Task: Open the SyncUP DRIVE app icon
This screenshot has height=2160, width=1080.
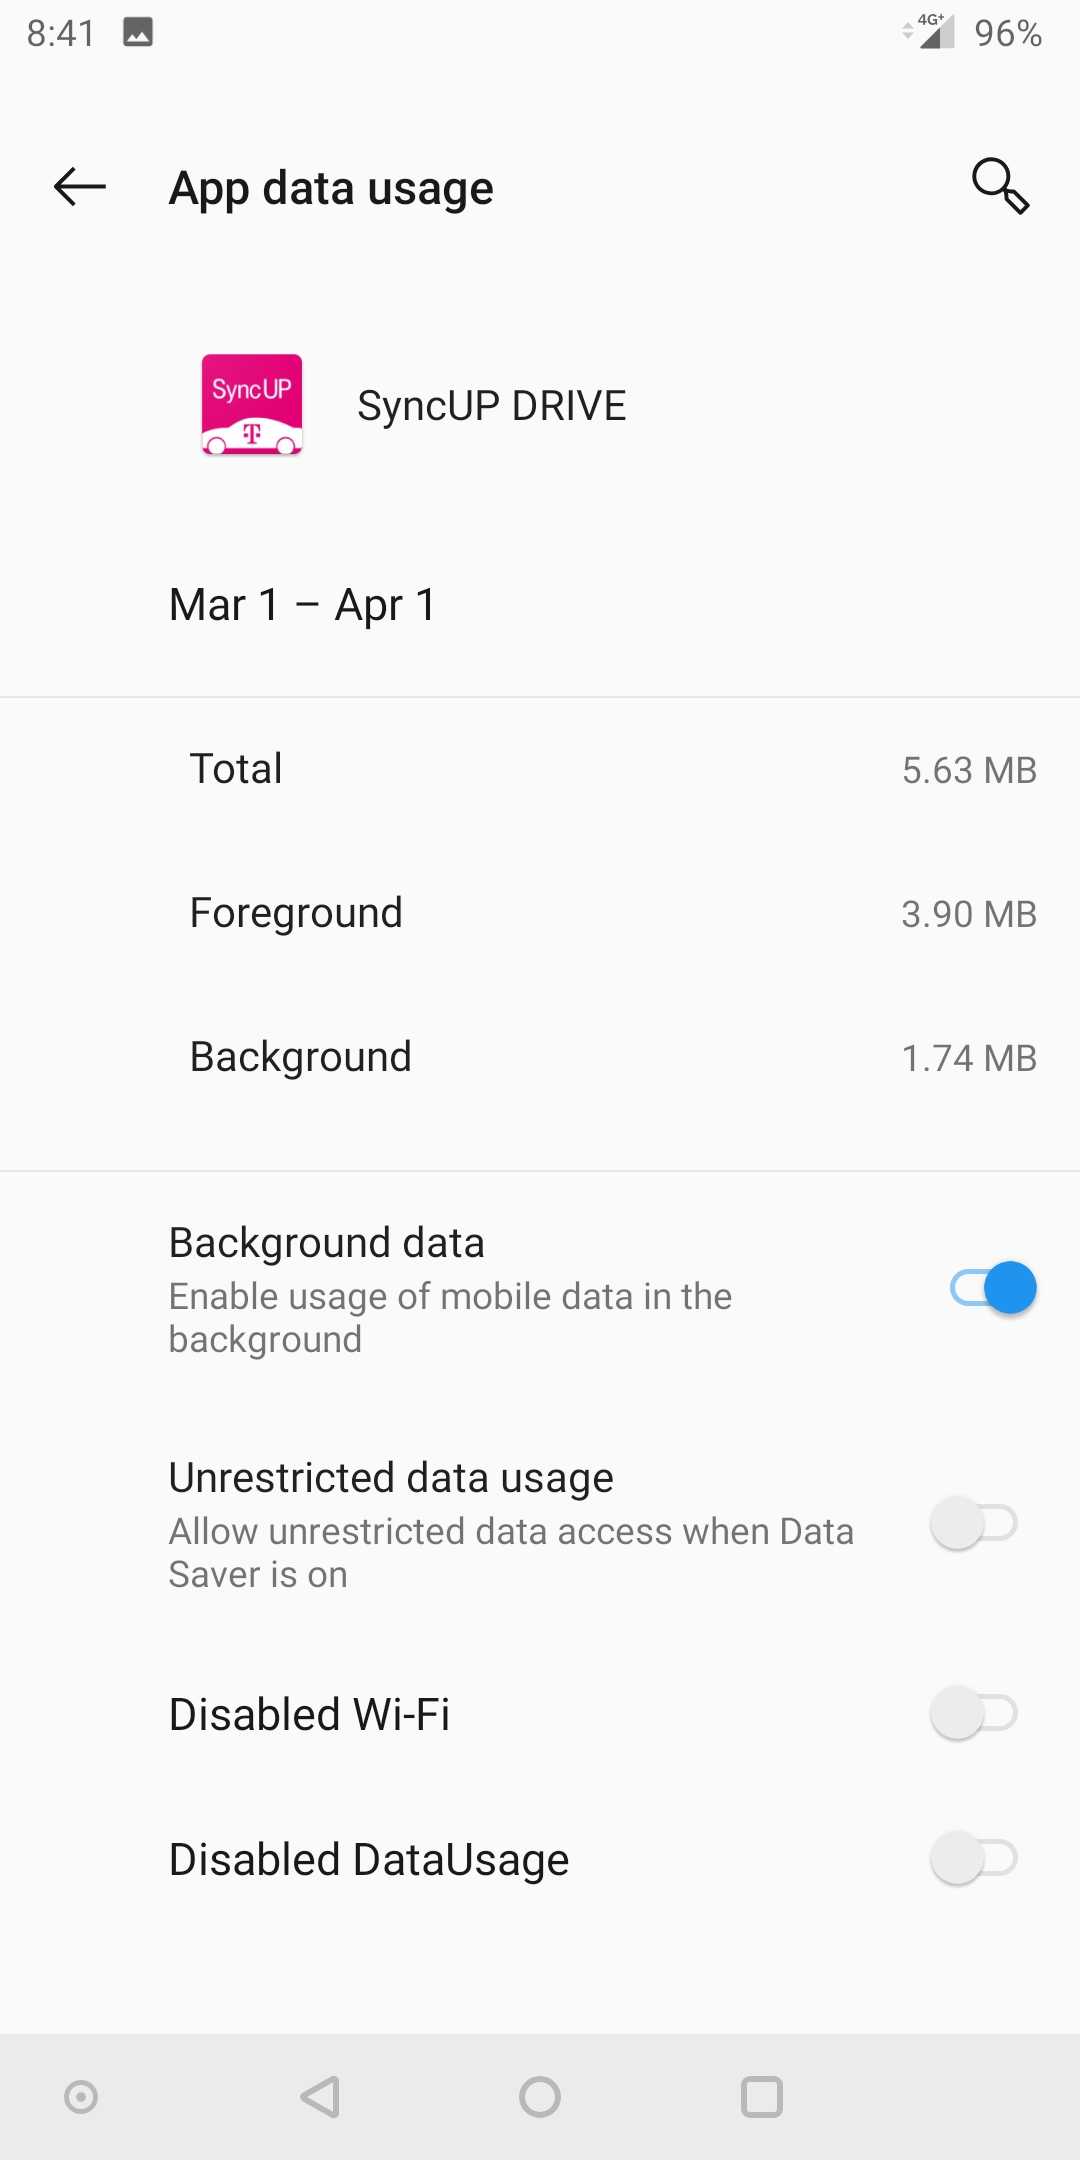Action: click(250, 405)
